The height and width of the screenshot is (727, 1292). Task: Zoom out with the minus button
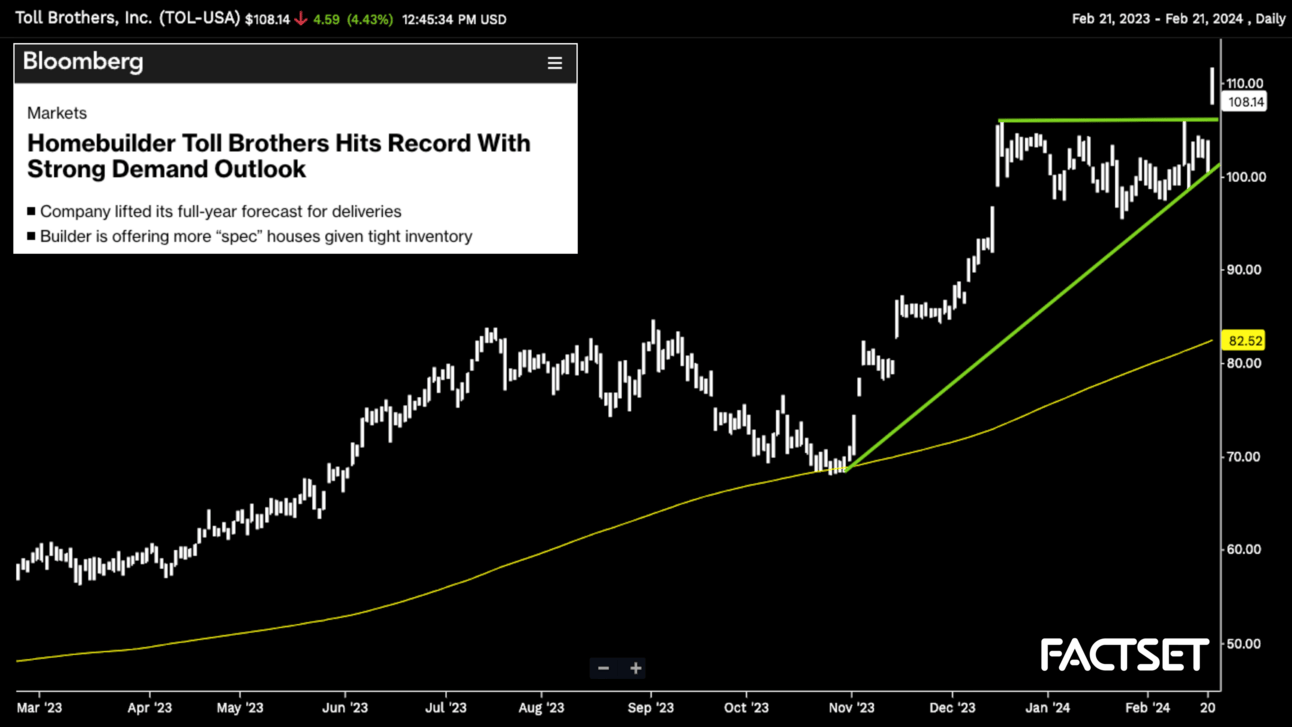603,668
